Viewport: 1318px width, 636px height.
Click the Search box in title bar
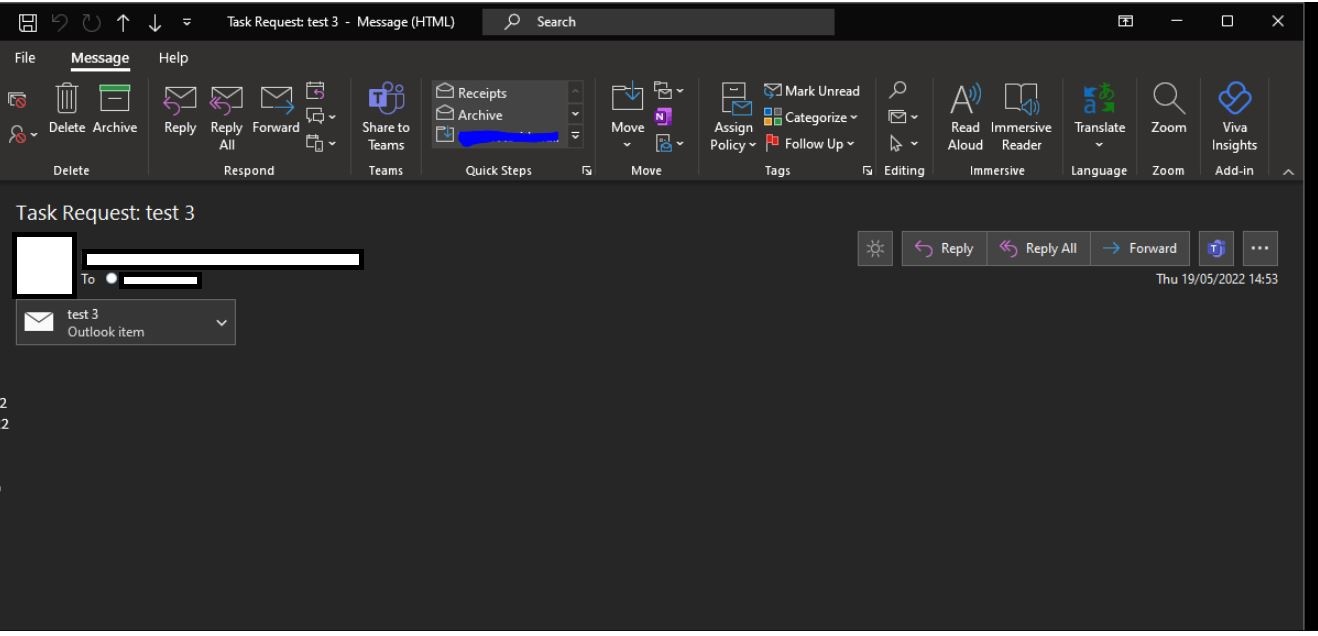[x=658, y=22]
